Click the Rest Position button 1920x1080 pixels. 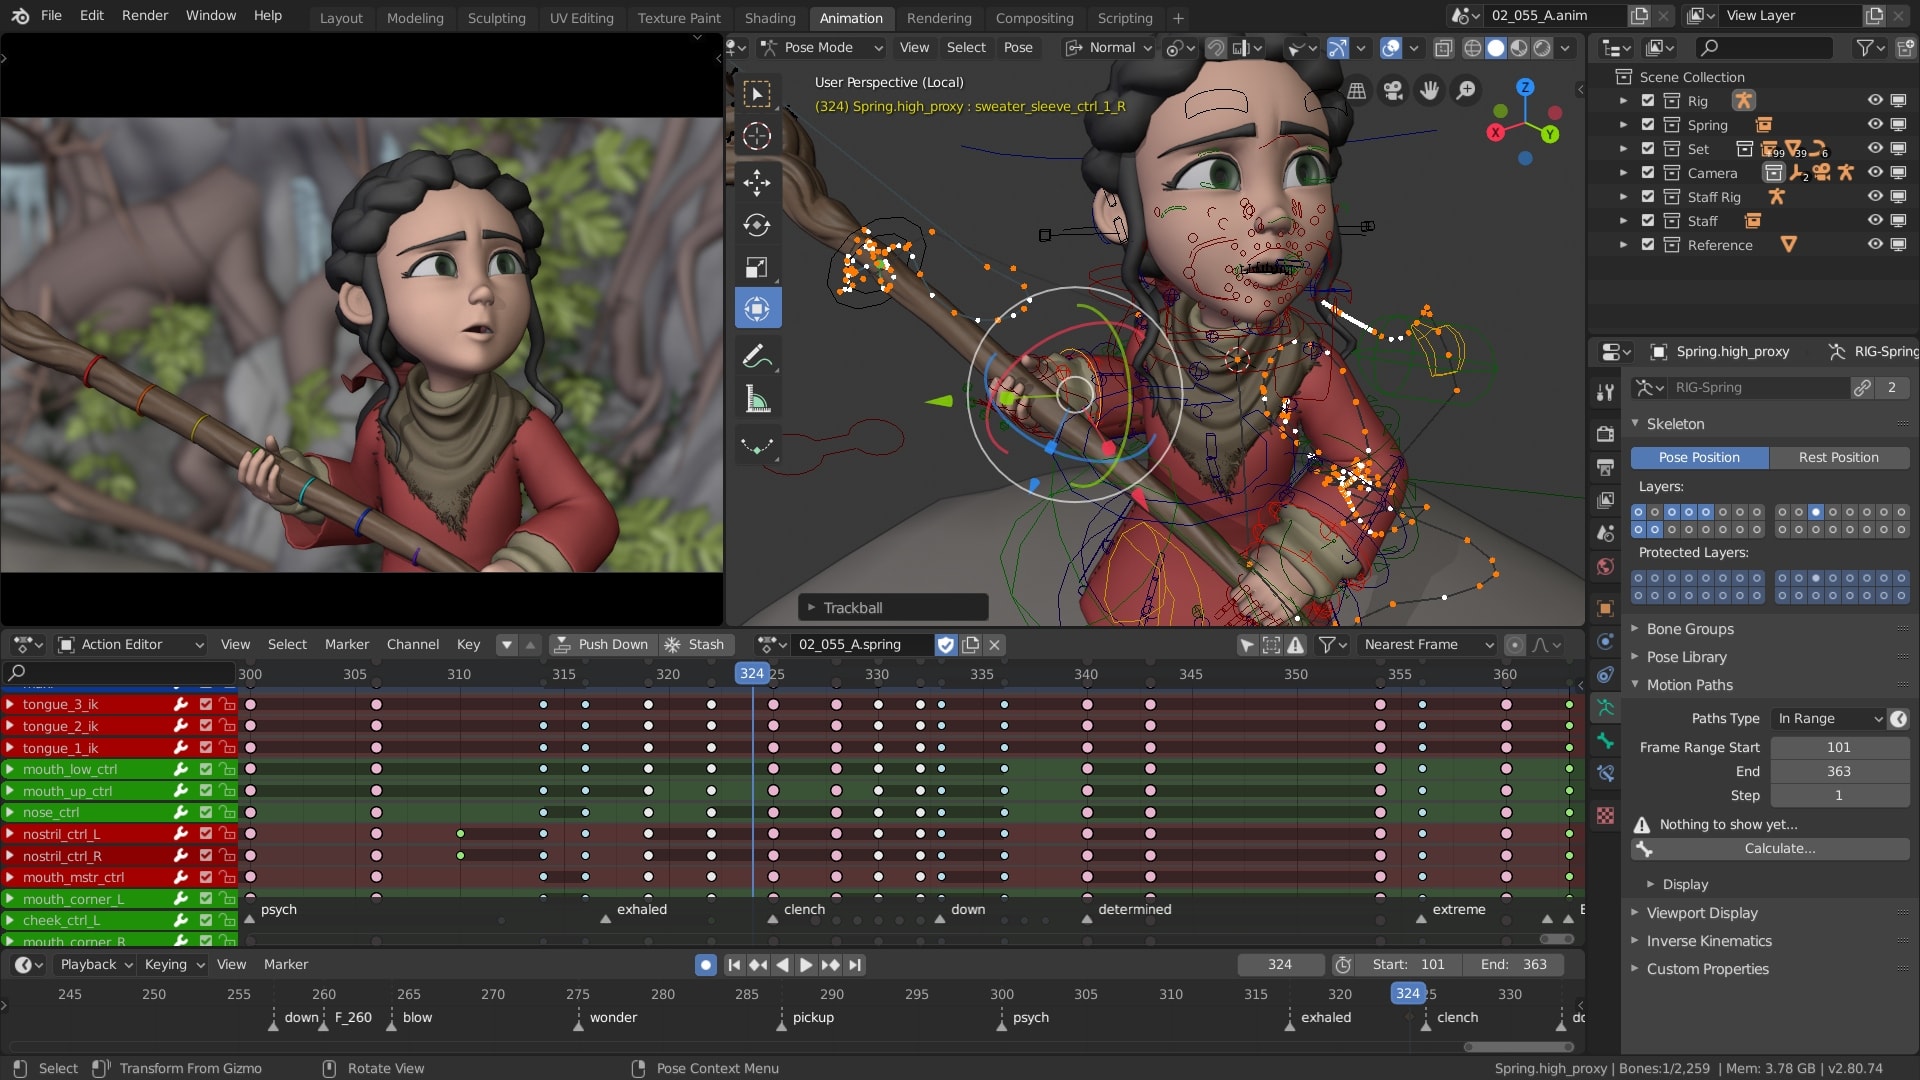[x=1840, y=455]
